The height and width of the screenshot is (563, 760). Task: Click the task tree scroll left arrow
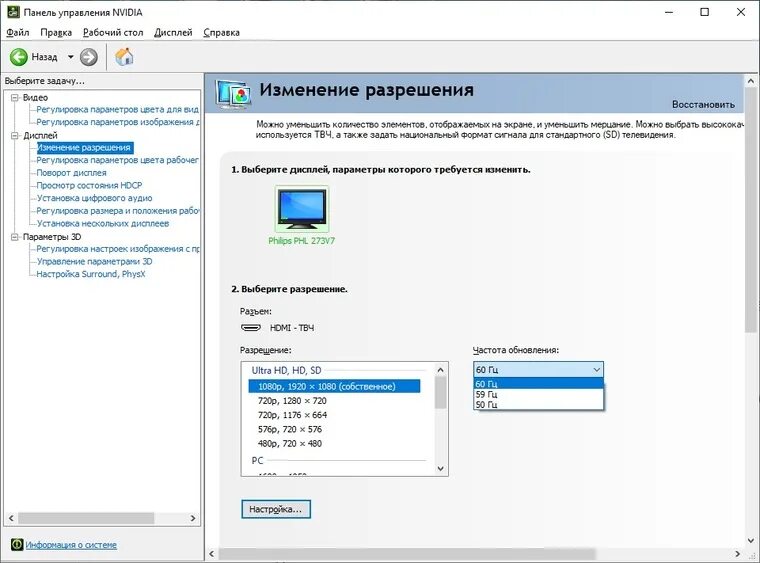click(x=11, y=518)
